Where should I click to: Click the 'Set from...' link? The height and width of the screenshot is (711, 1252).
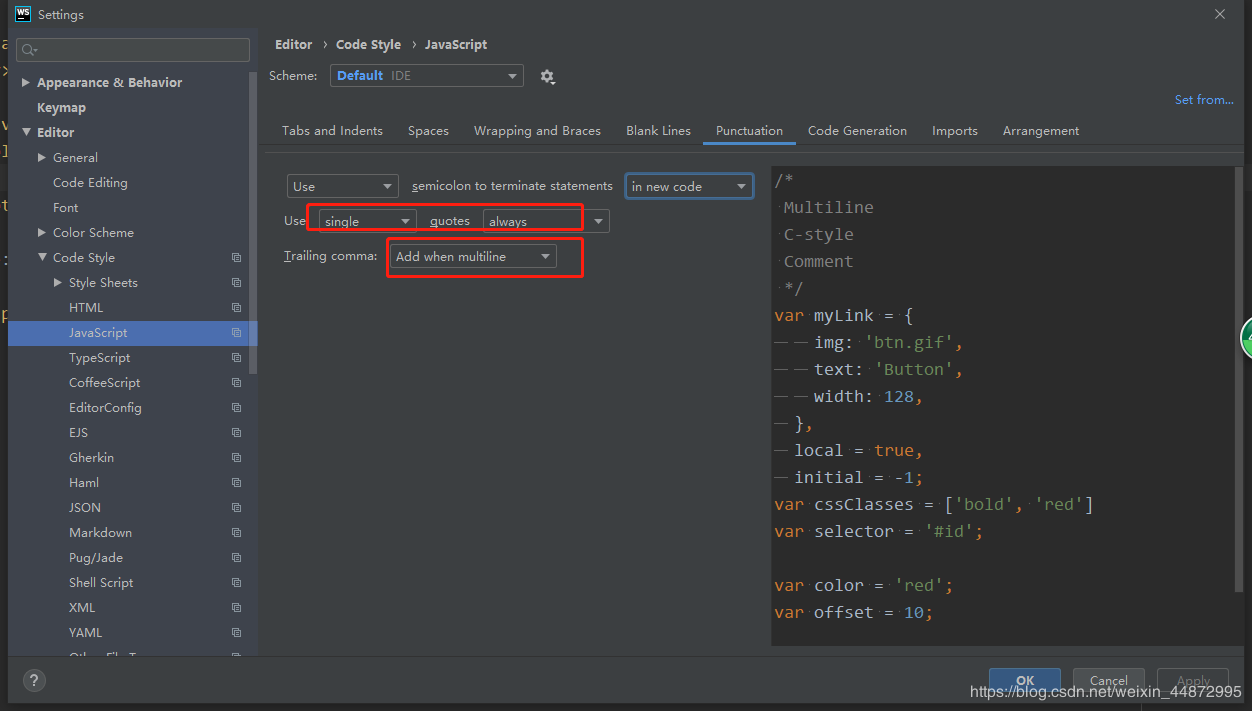[x=1204, y=100]
